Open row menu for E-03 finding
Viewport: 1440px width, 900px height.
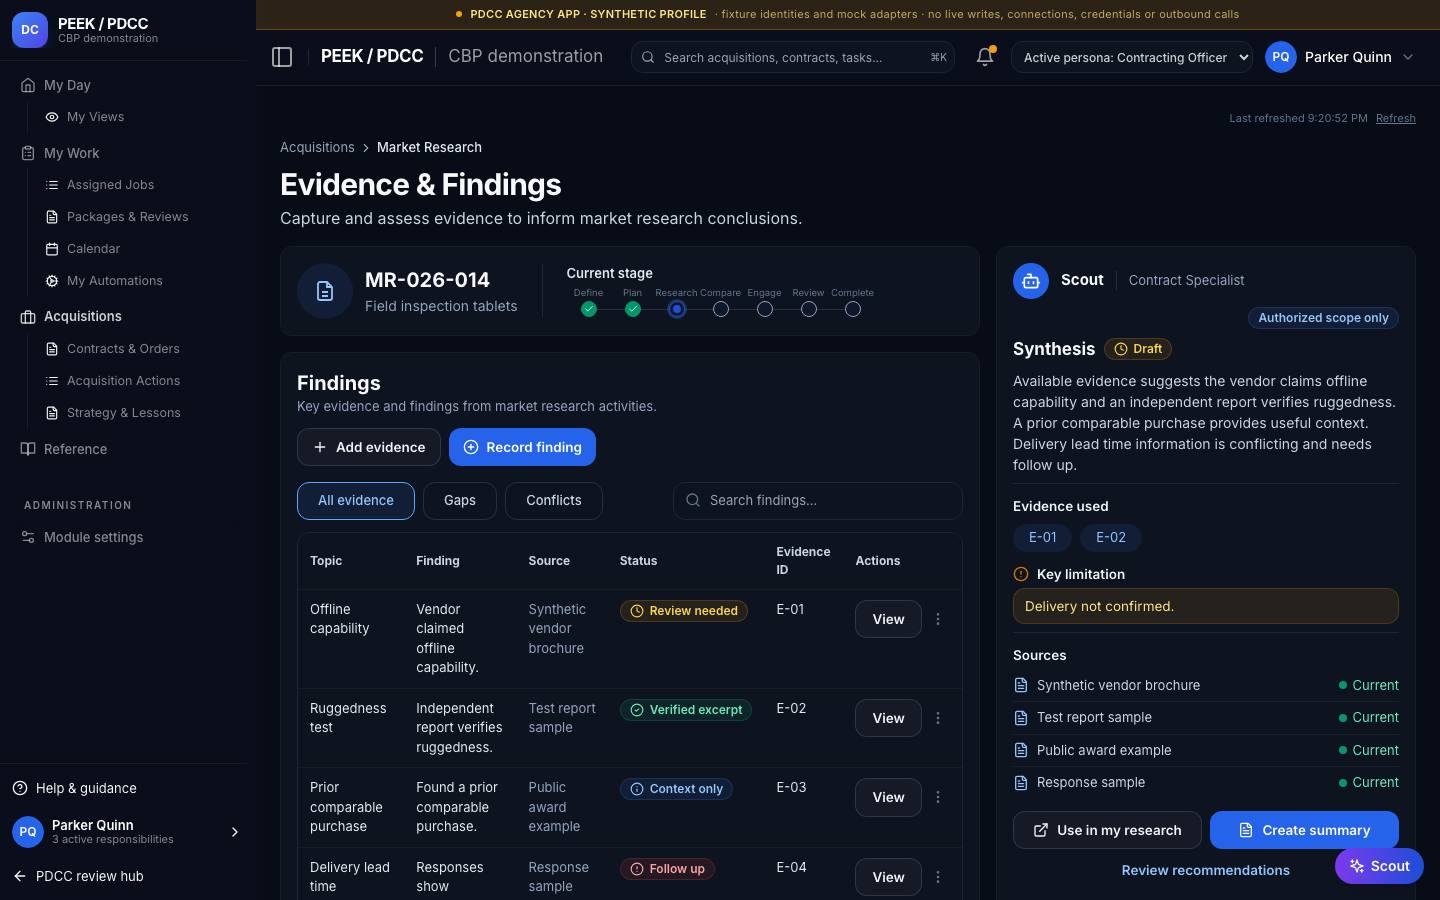(x=938, y=797)
